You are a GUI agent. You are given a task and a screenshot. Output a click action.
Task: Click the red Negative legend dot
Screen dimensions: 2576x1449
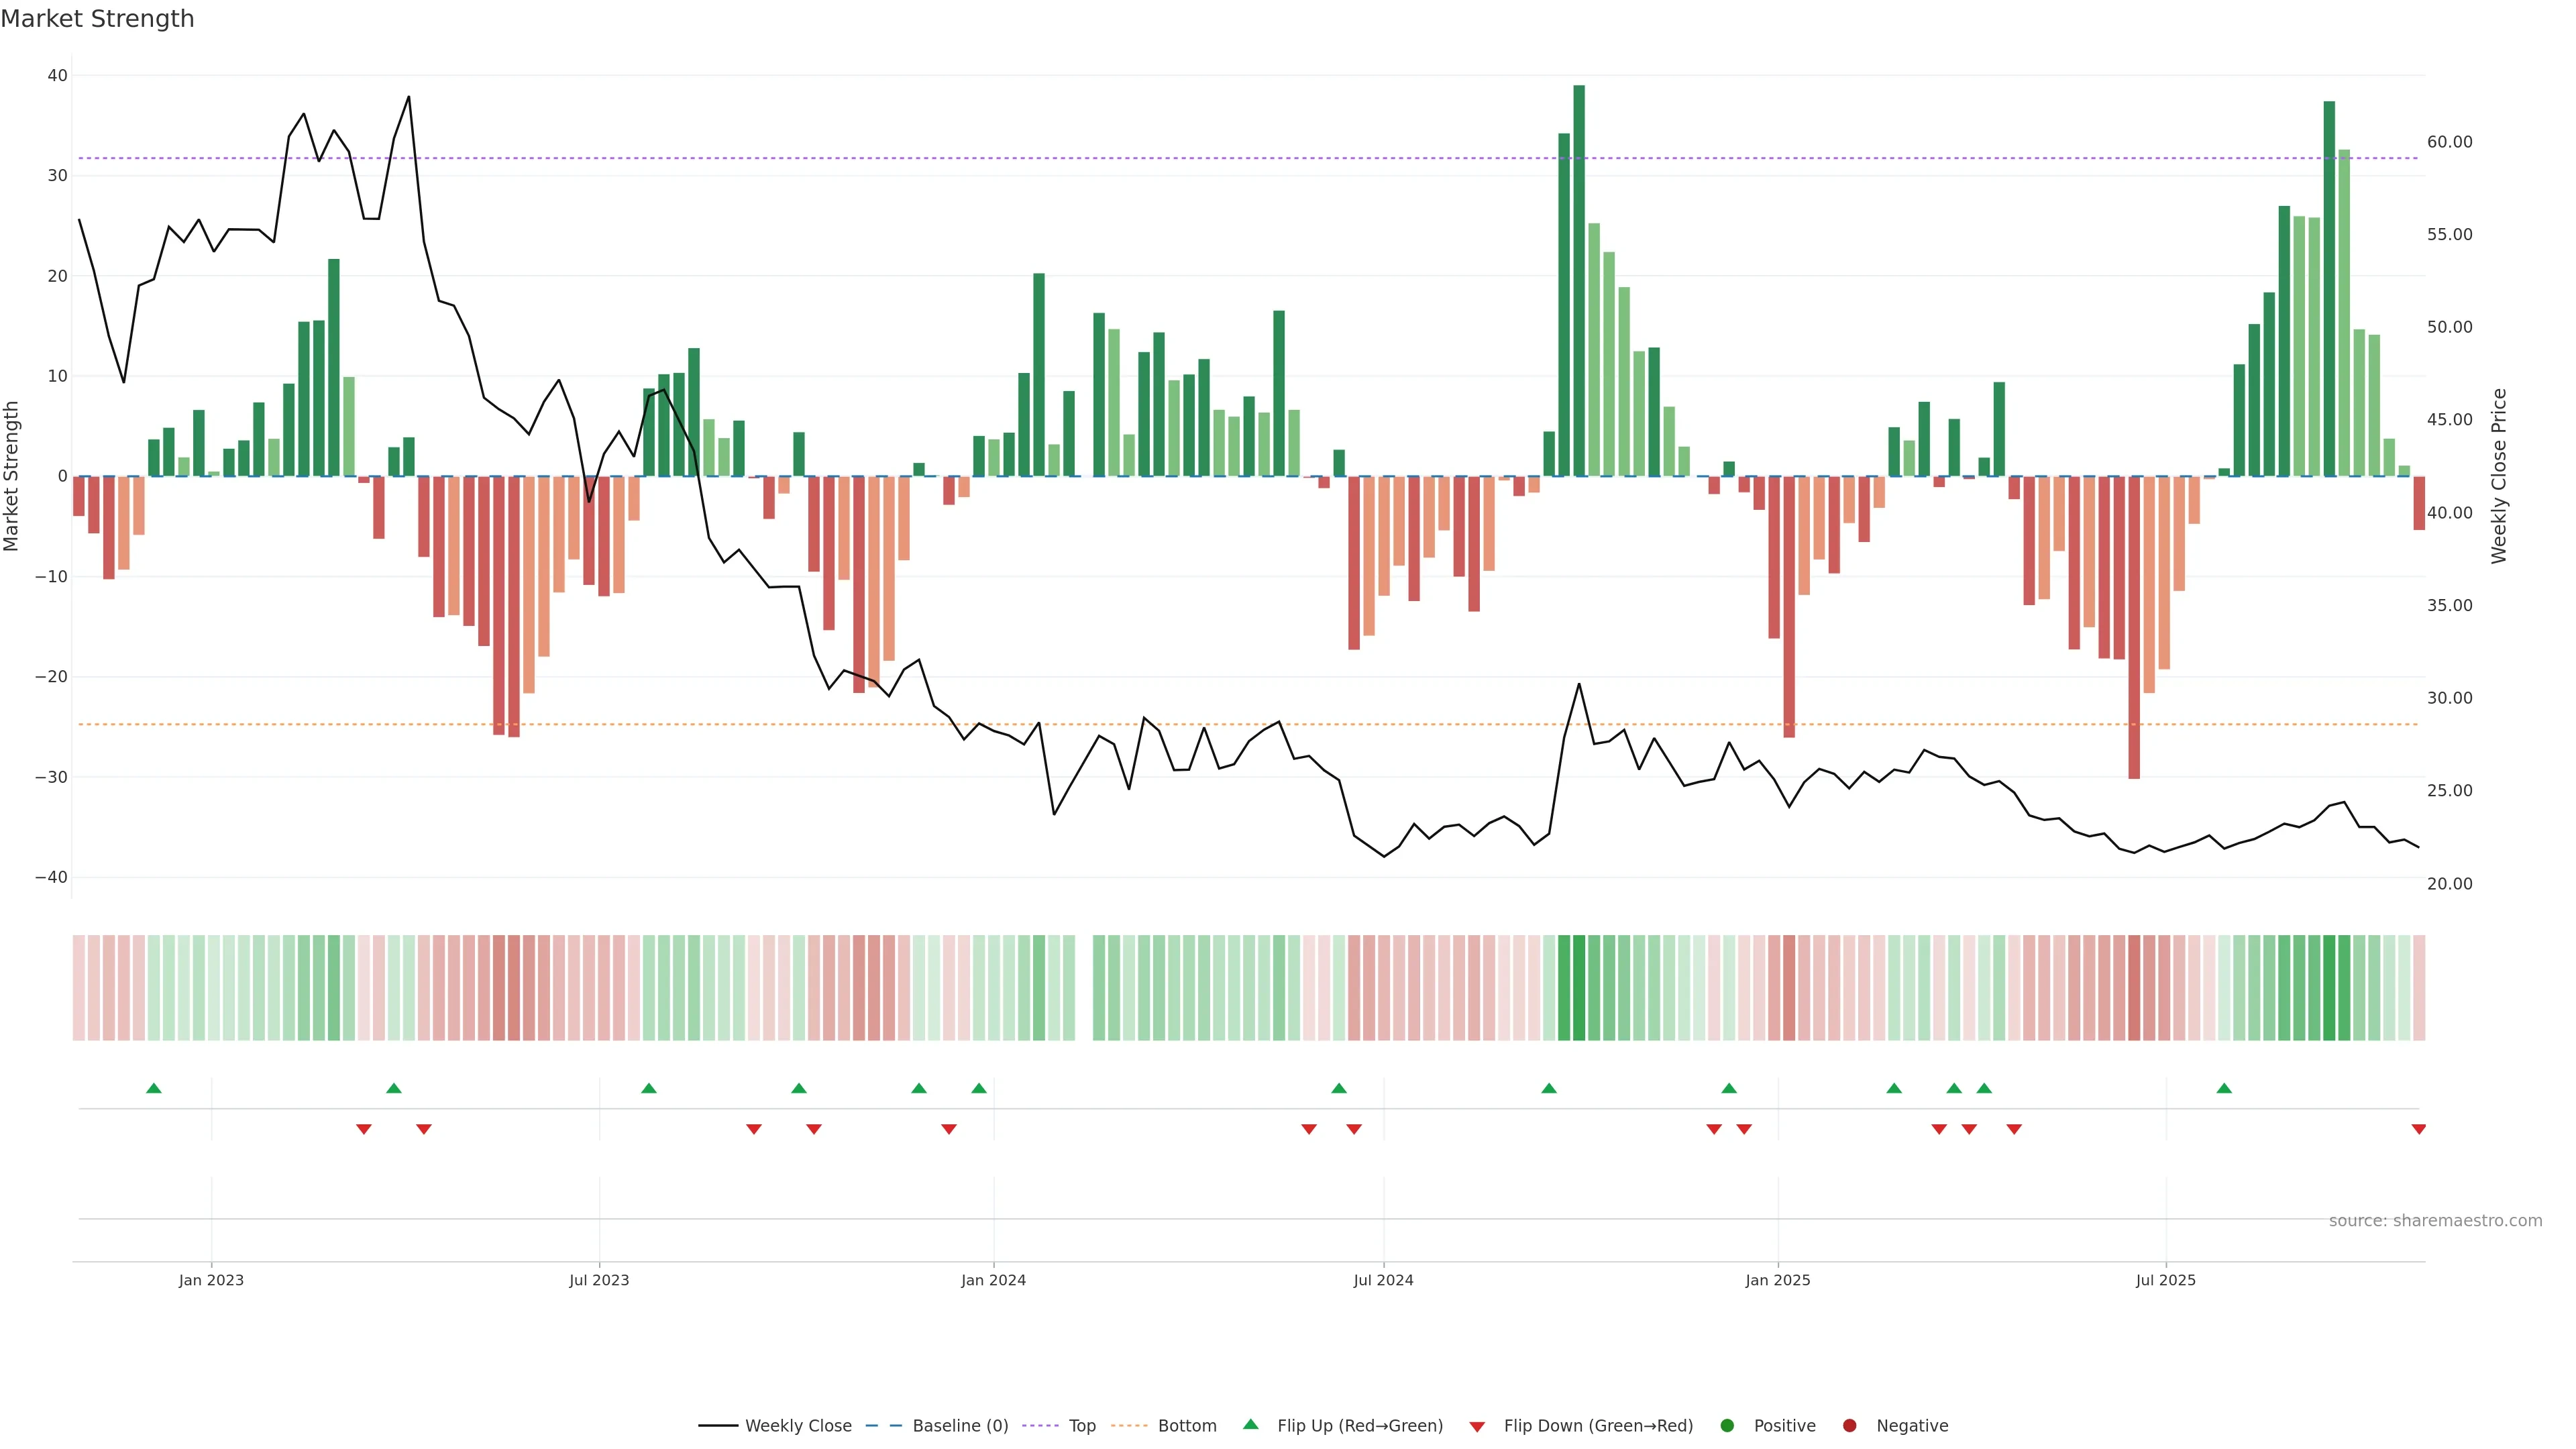point(1849,1426)
